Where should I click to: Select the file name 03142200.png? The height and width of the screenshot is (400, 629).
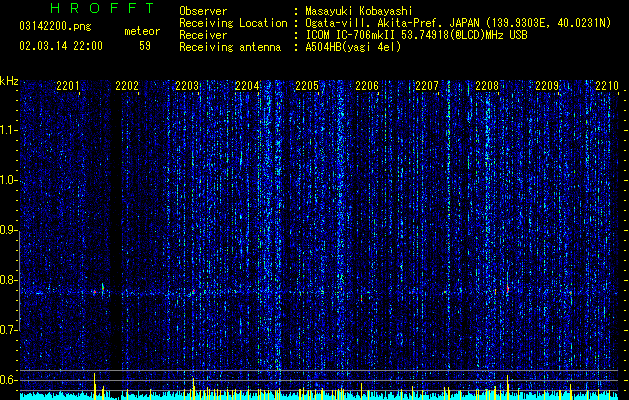click(55, 27)
